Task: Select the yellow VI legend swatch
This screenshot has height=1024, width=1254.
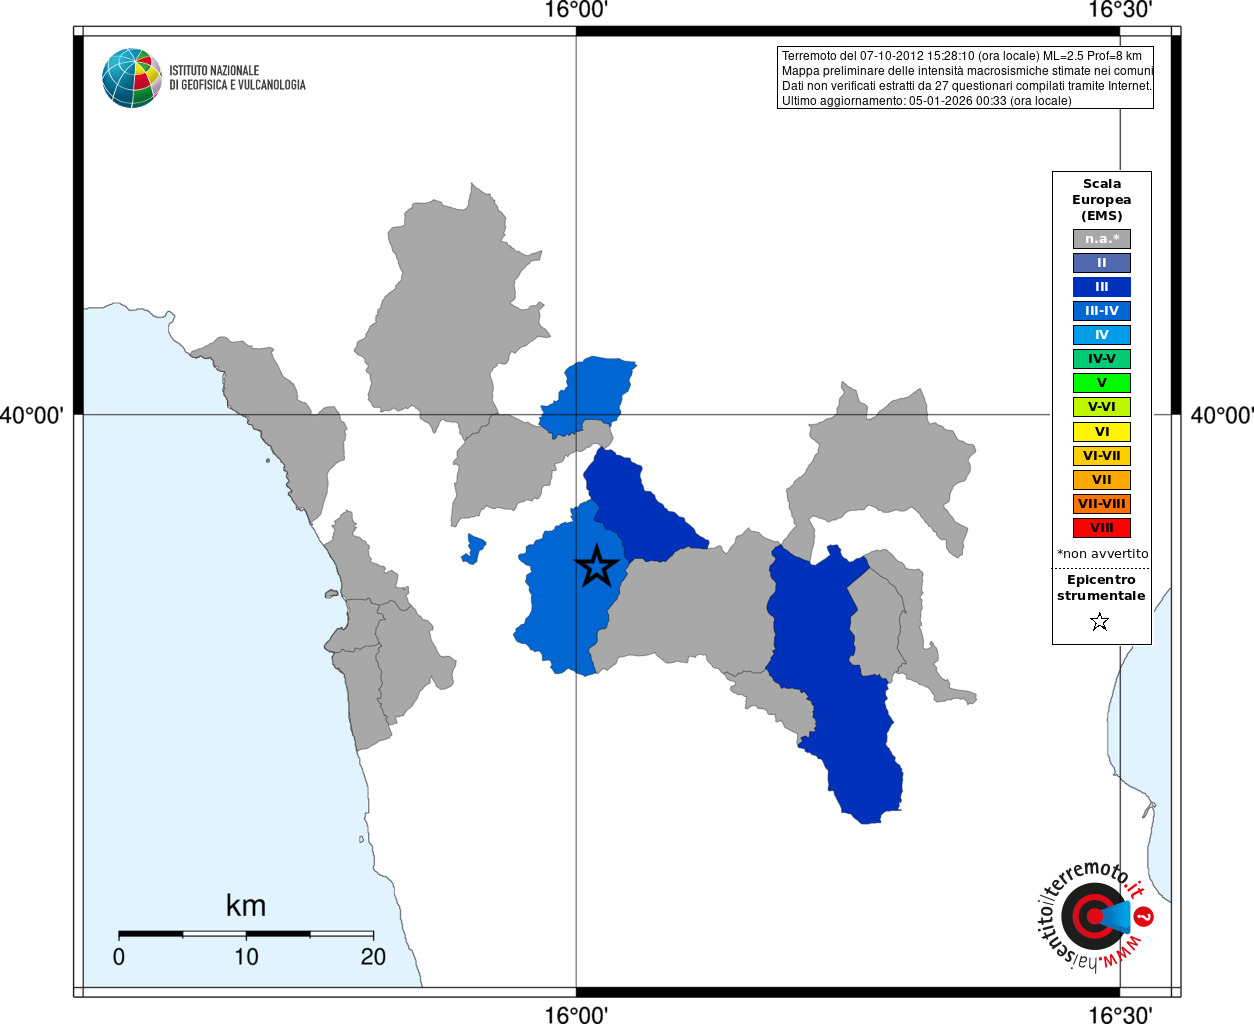Action: 1102,432
